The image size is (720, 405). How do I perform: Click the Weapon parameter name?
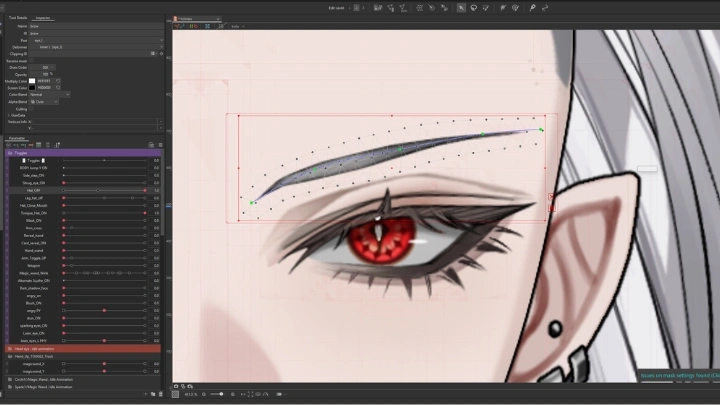(34, 265)
